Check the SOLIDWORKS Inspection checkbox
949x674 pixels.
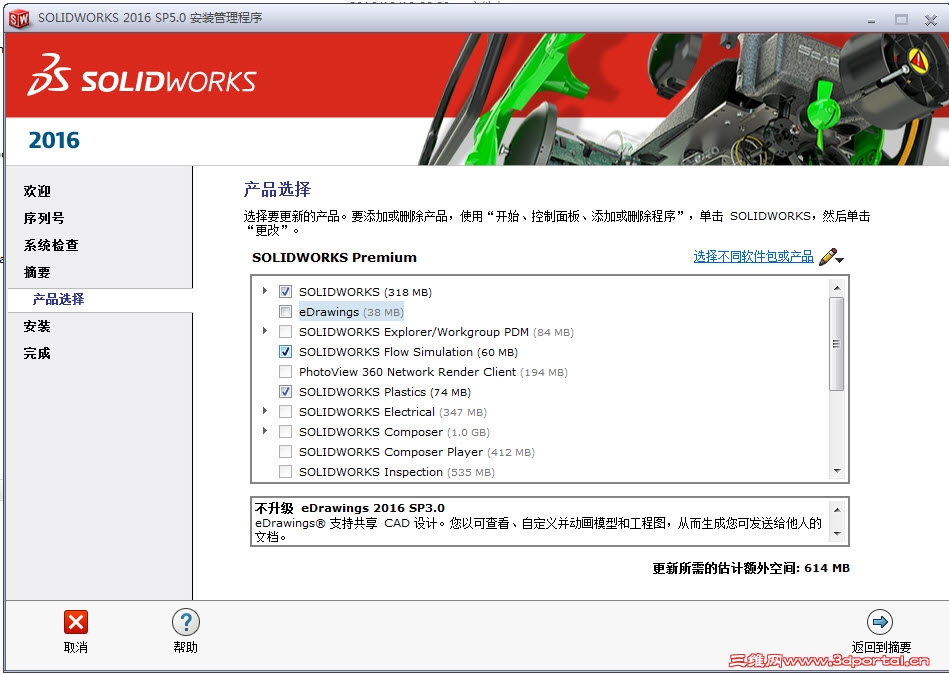coord(285,471)
